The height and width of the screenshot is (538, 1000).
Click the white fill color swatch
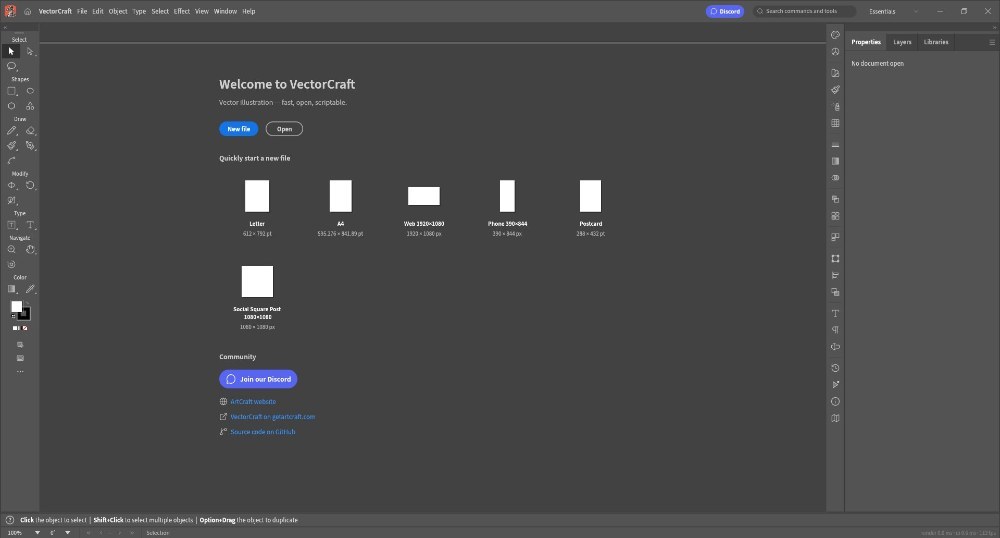[x=17, y=307]
